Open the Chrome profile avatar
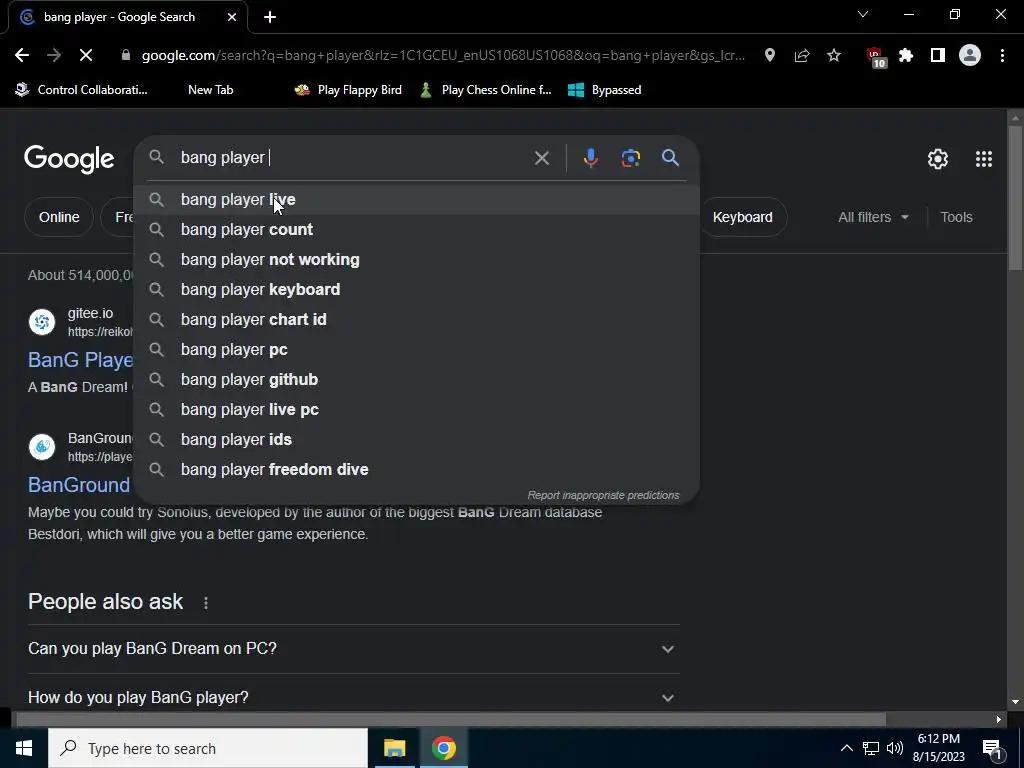The width and height of the screenshot is (1024, 768). pos(970,56)
